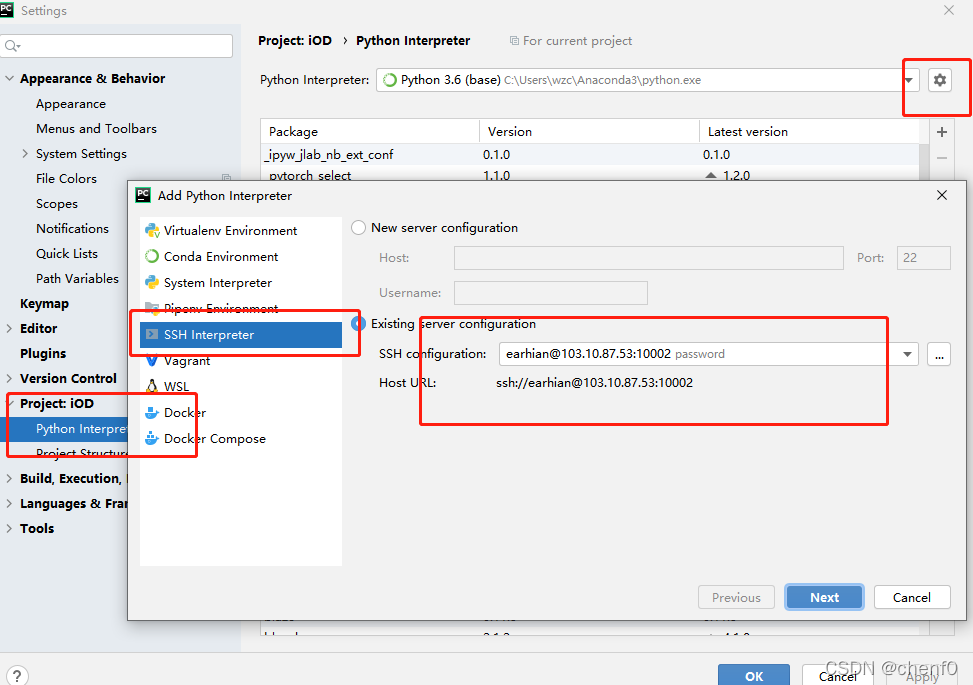Viewport: 973px width, 685px height.
Task: Open Plugins settings
Action: 43,353
